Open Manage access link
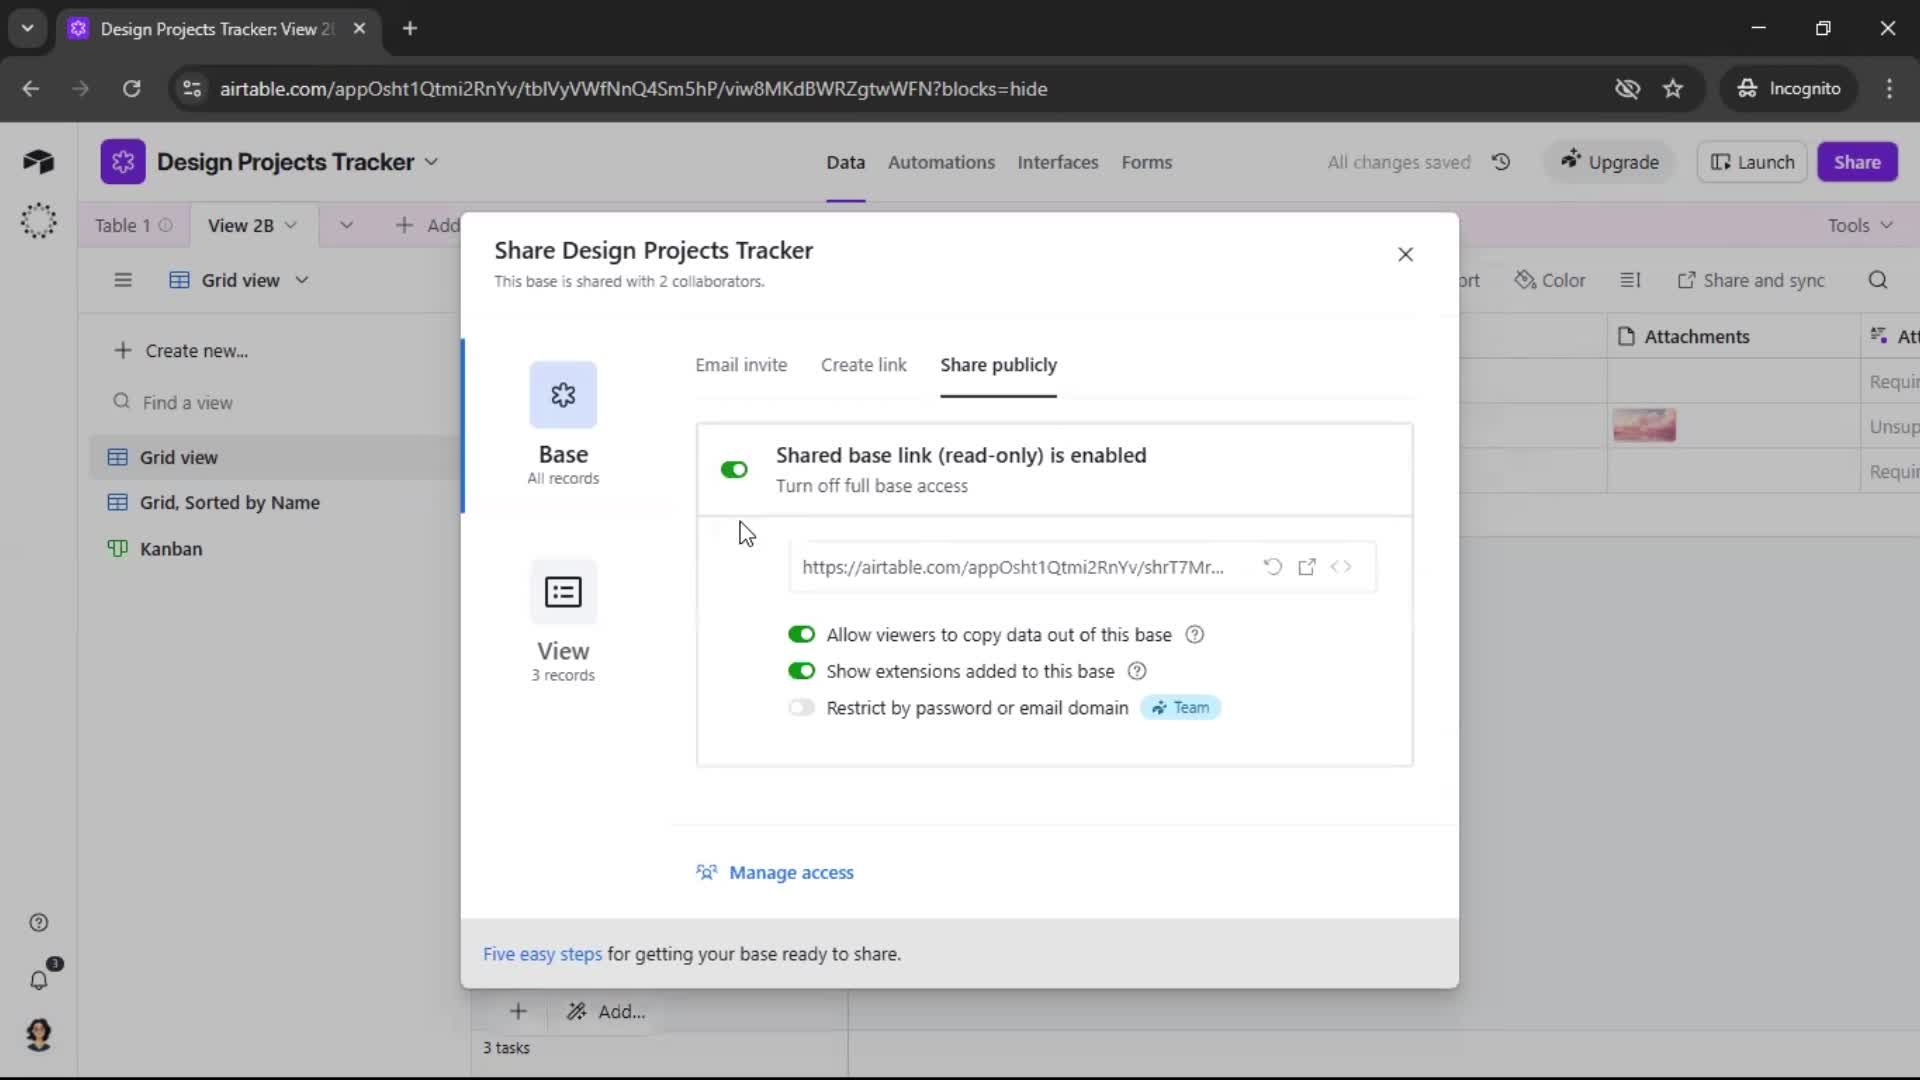Screen dimensions: 1920x1080 775,873
